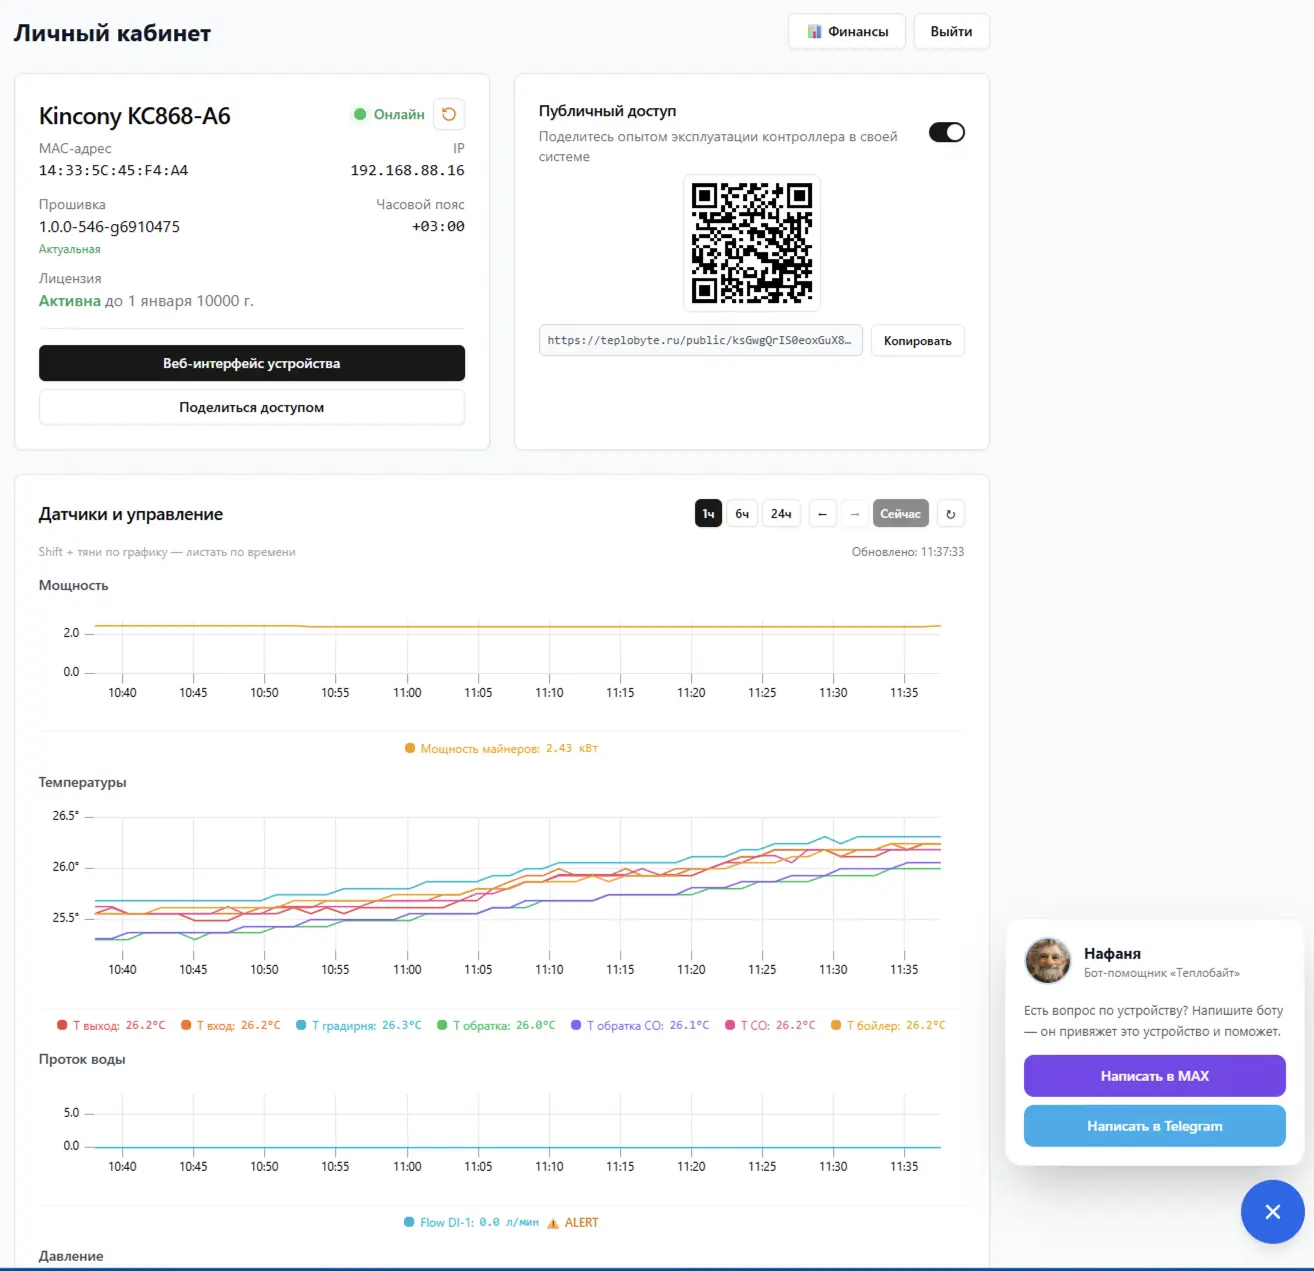Open the Финансы page
The height and width of the screenshot is (1271, 1314).
[x=847, y=31]
